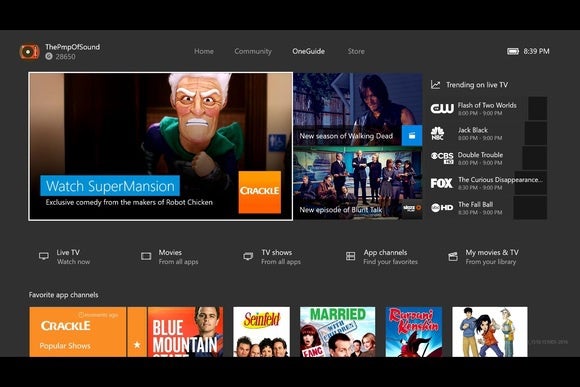
Task: Select Flash of Two Worlds listing
Action: [x=488, y=108]
